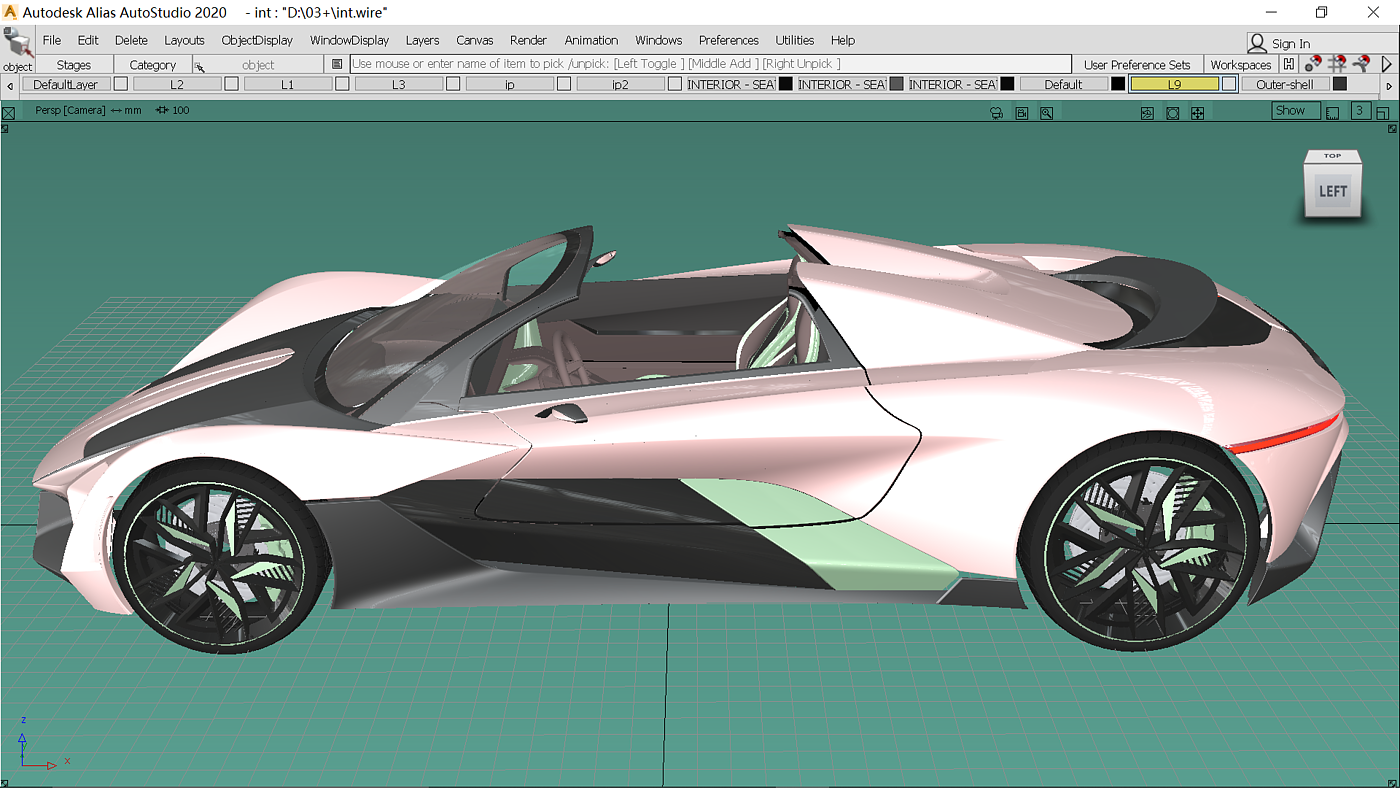The width and height of the screenshot is (1400, 788).
Task: Click the point snap magnet icon
Action: coord(1313,64)
